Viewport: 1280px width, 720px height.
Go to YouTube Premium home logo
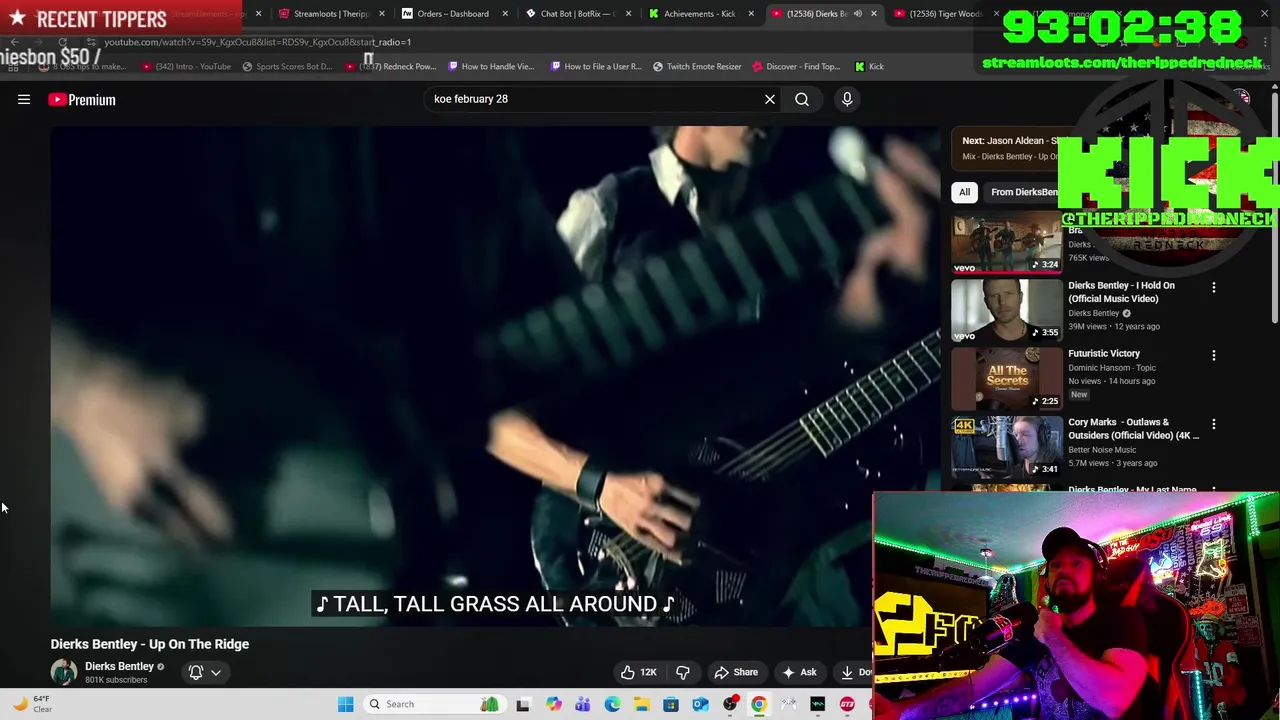pyautogui.click(x=82, y=99)
